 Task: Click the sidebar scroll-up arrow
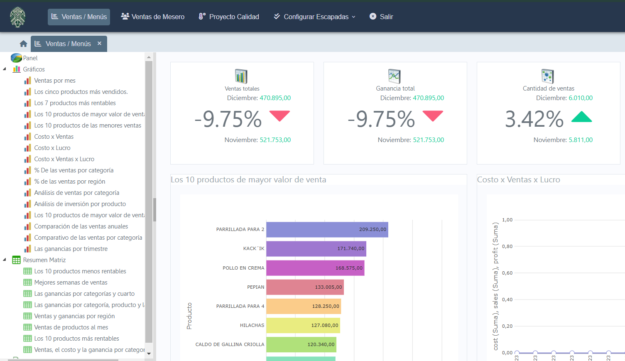pyautogui.click(x=149, y=57)
